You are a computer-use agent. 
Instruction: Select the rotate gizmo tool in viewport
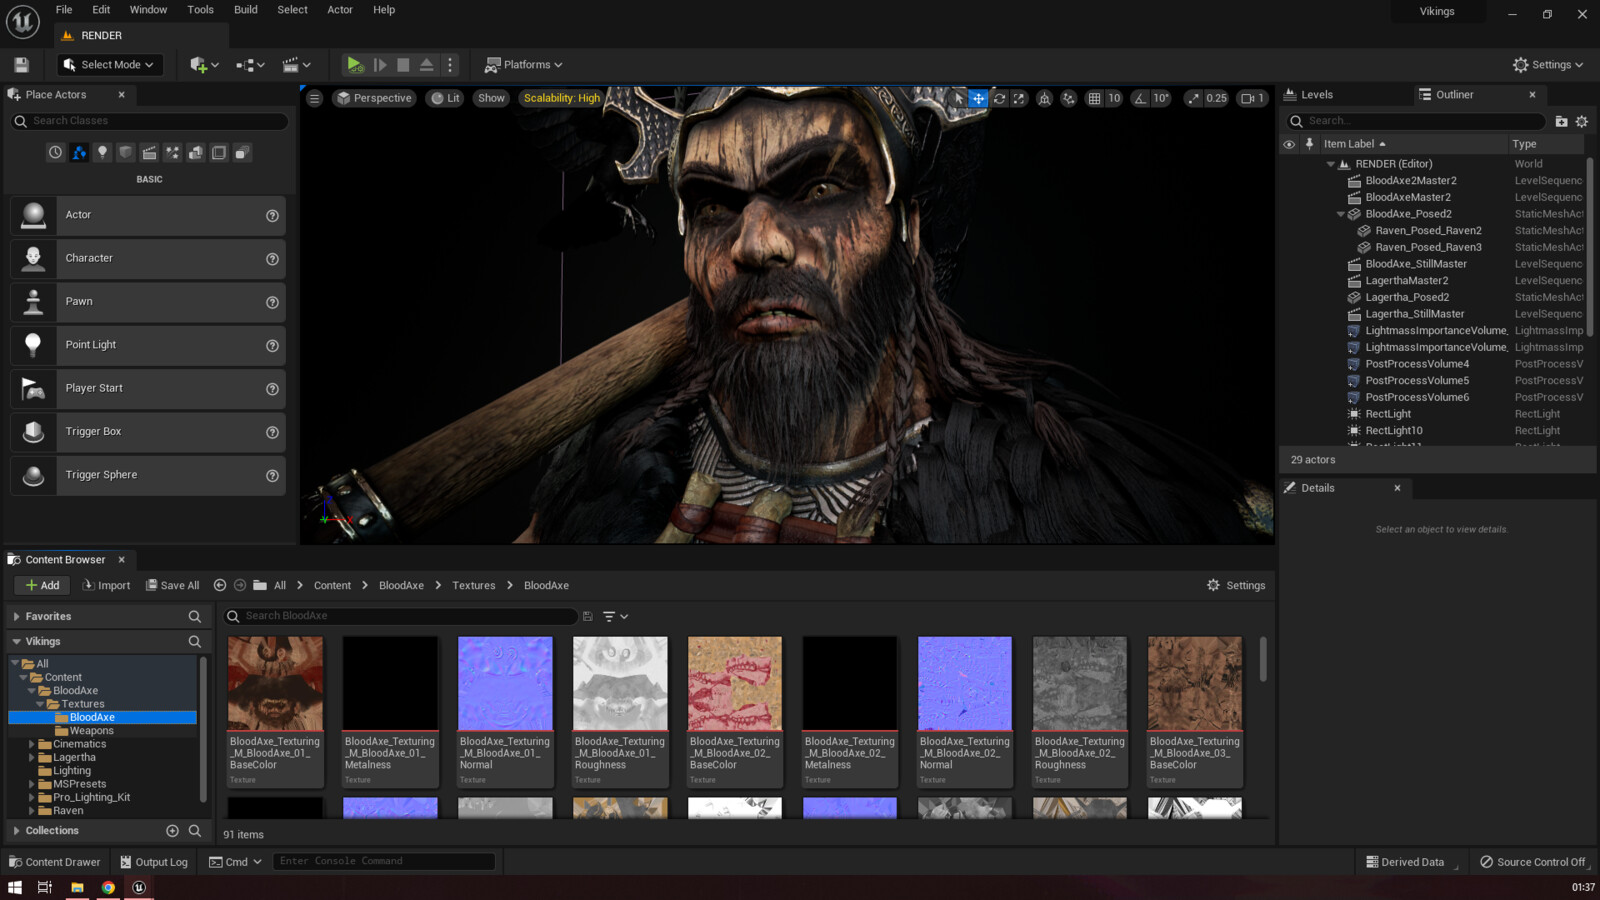999,98
